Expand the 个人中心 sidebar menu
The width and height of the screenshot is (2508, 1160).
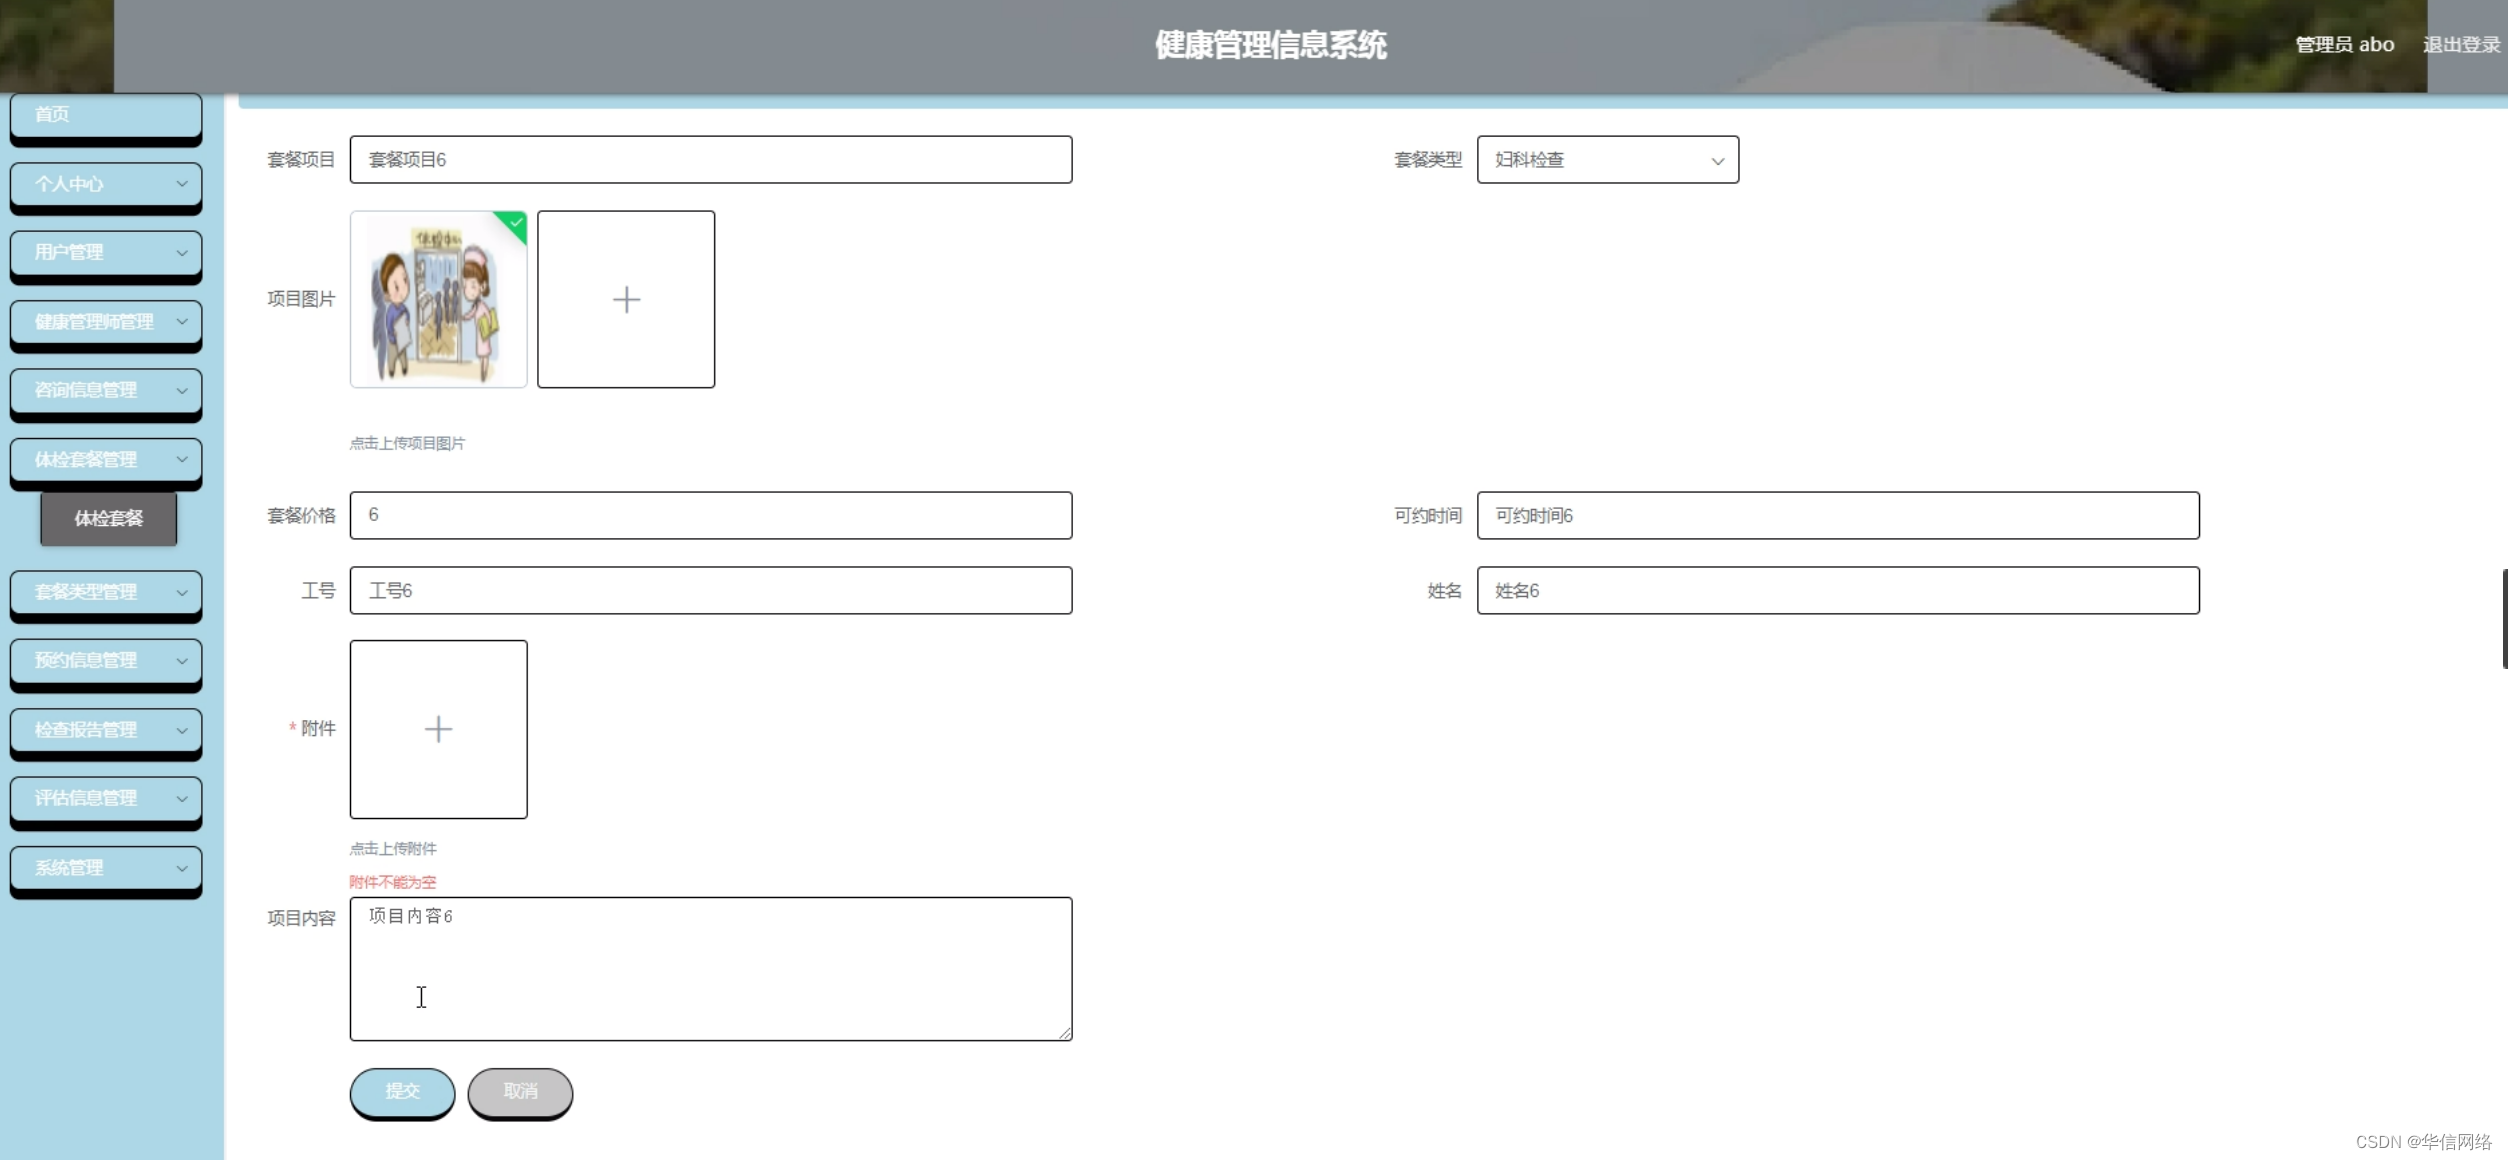point(106,184)
